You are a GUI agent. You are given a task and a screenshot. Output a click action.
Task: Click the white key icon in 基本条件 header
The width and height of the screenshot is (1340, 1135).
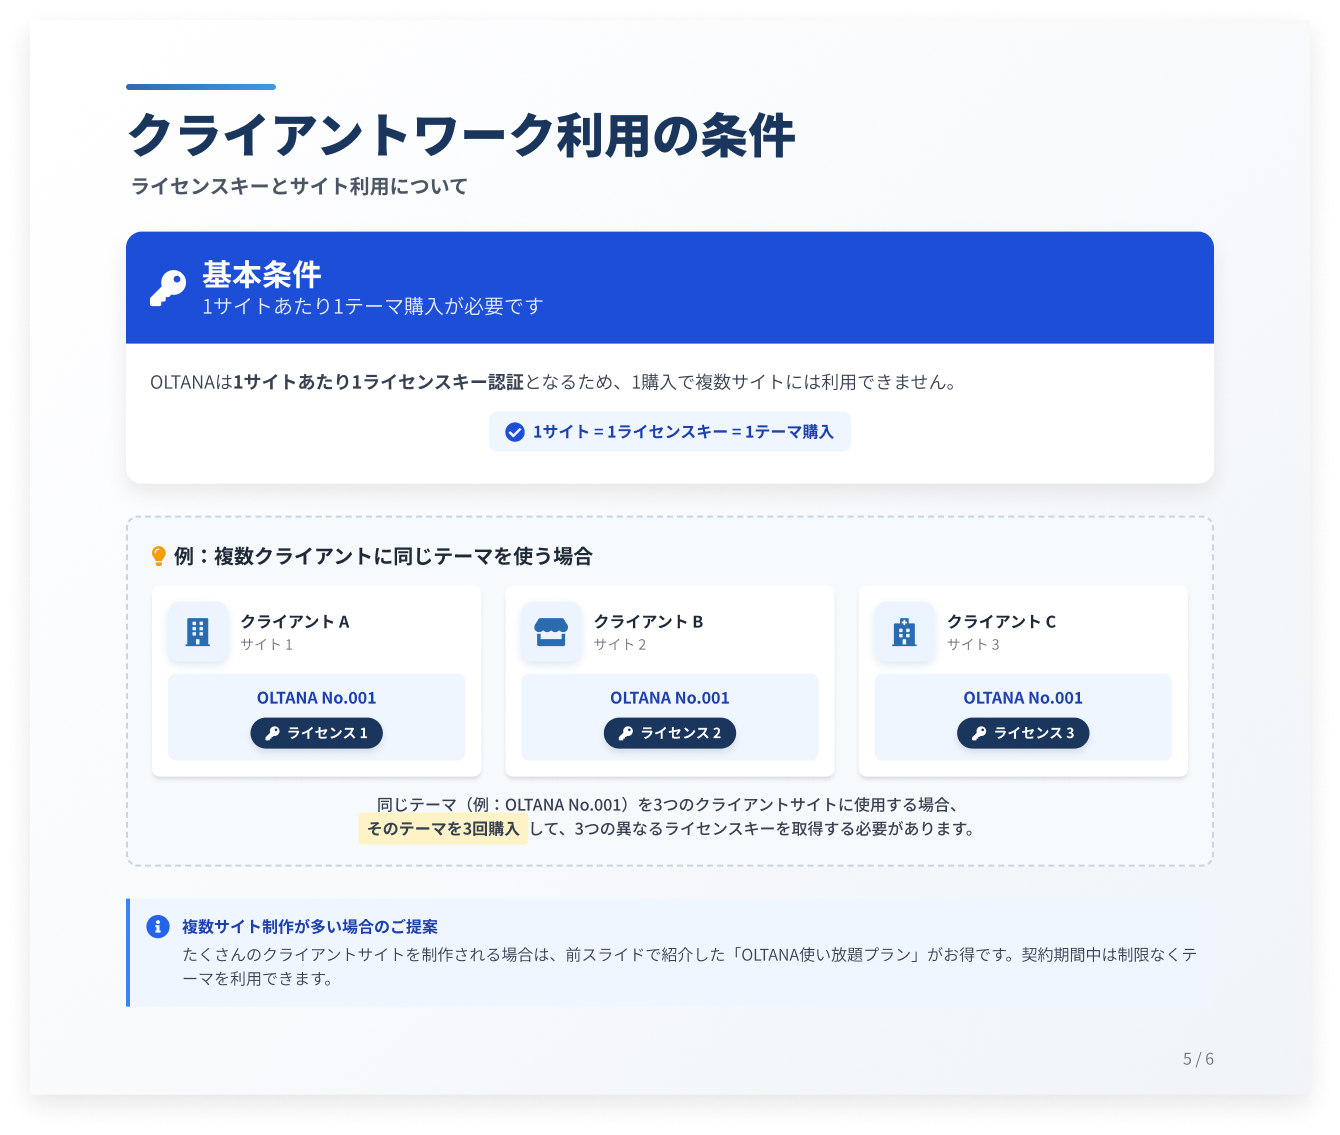point(168,288)
